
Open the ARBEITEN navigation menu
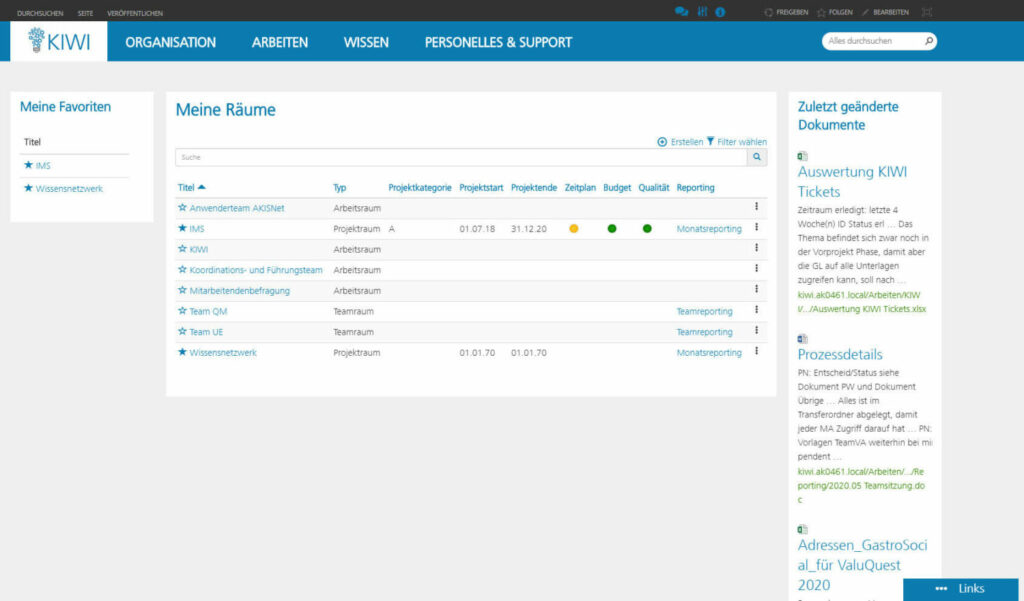(x=279, y=42)
